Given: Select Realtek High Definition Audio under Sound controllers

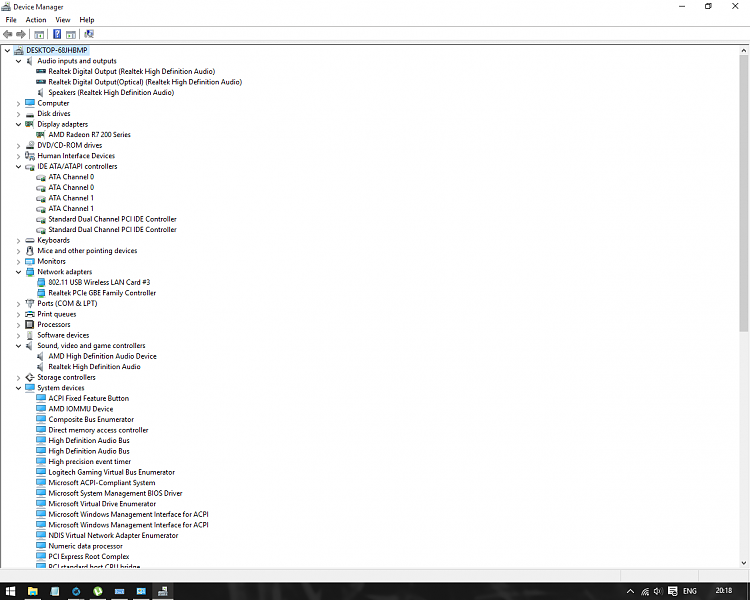Looking at the screenshot, I should pyautogui.click(x=94, y=367).
